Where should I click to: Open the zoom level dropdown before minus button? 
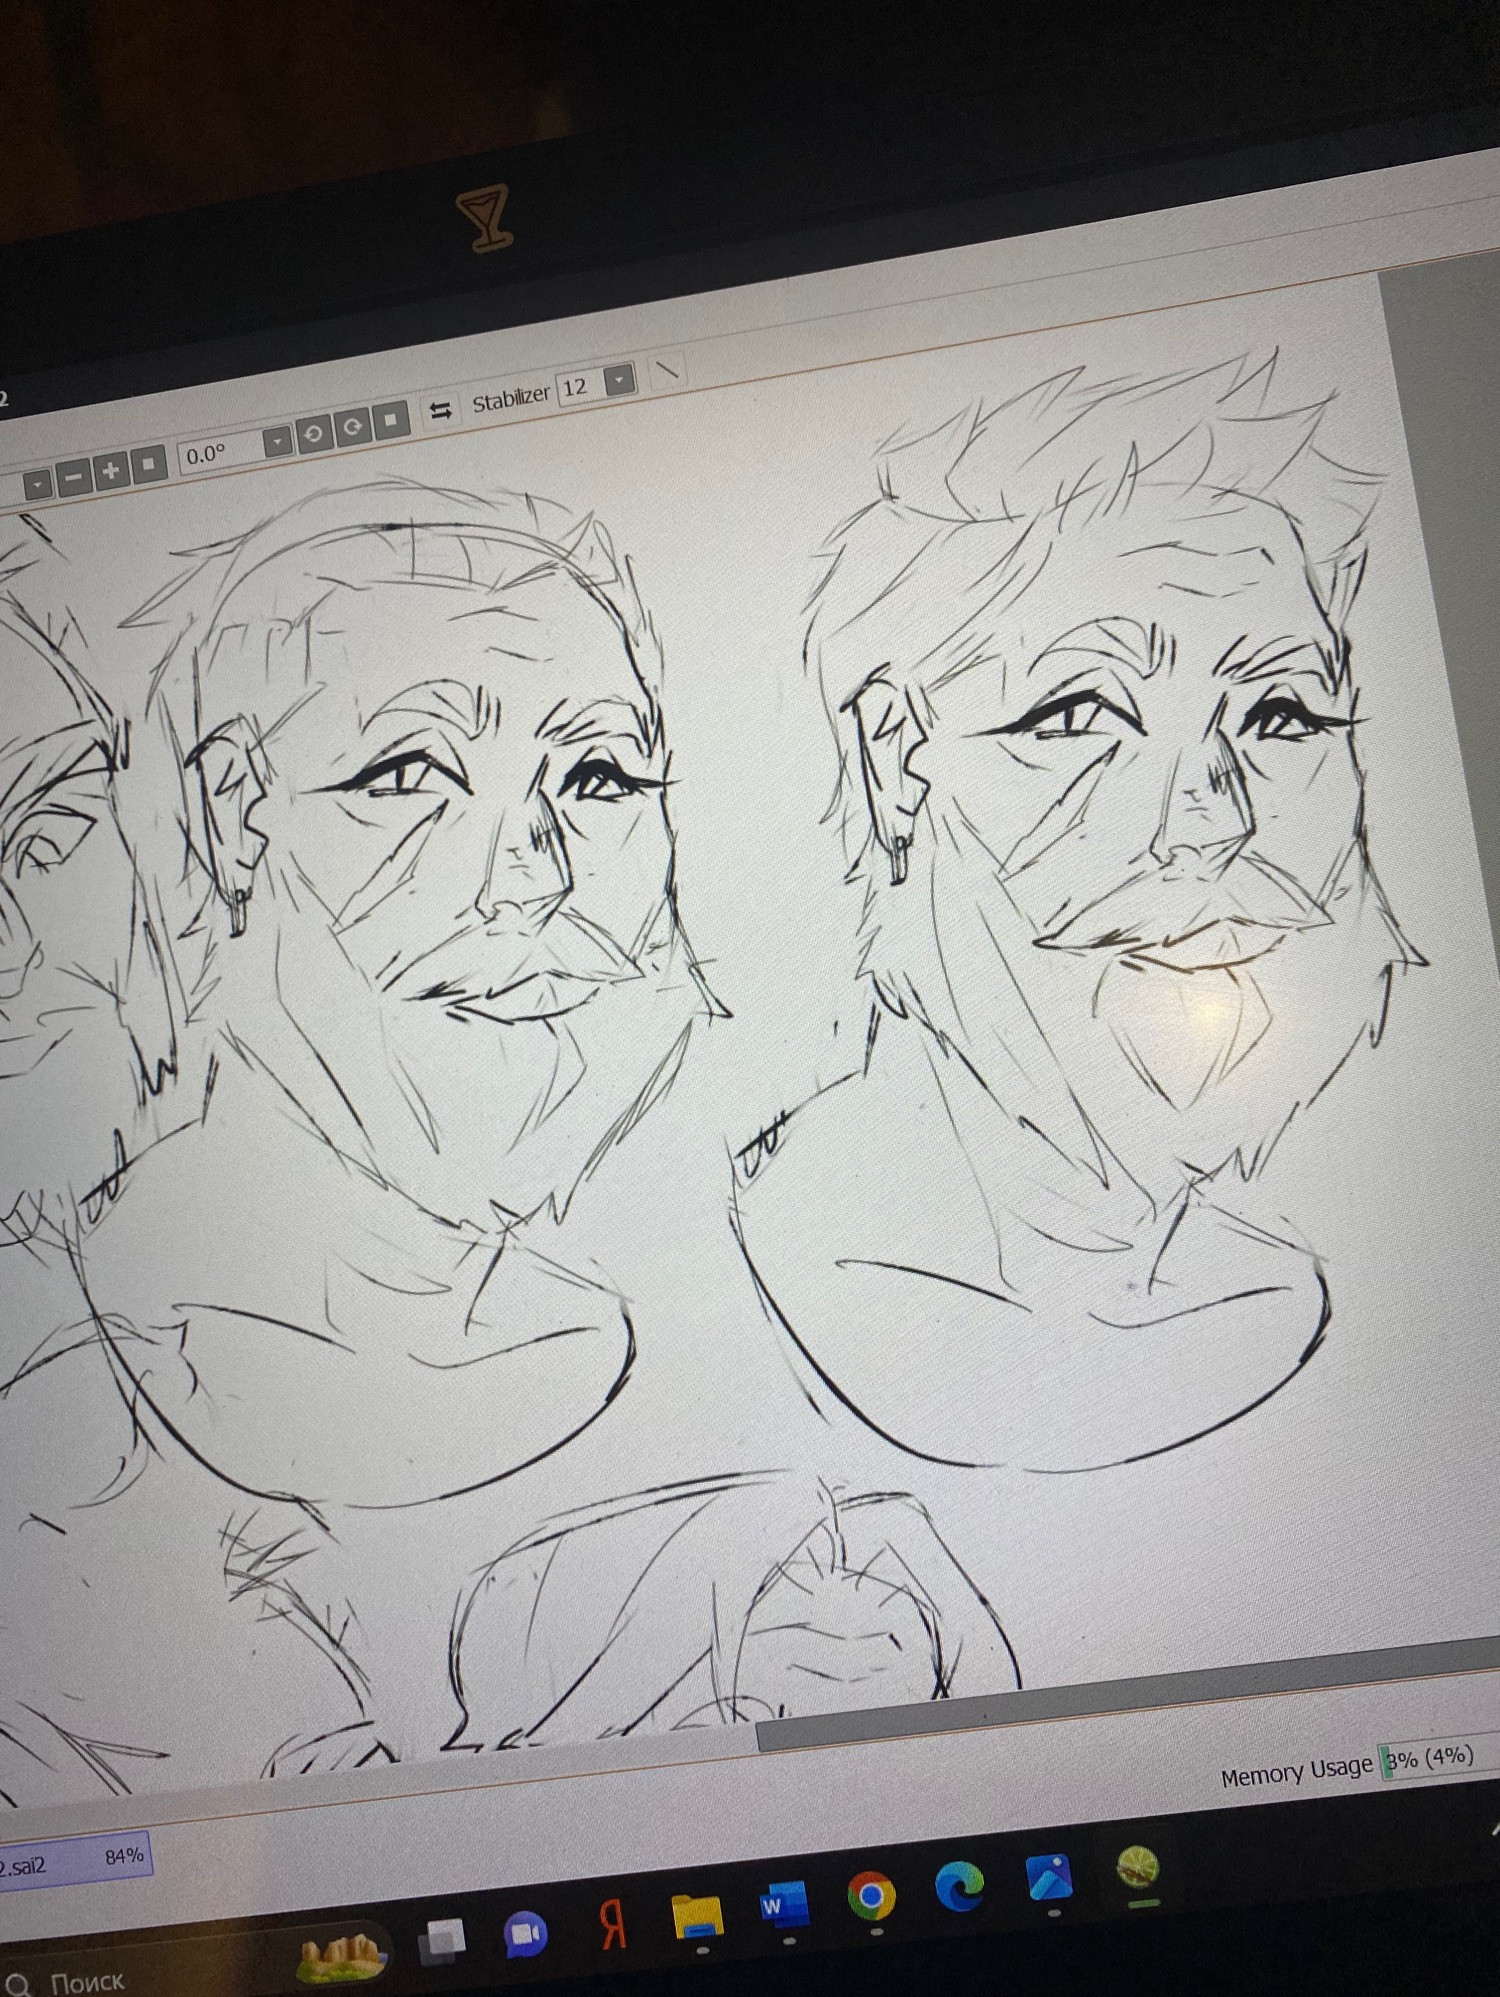pyautogui.click(x=38, y=484)
